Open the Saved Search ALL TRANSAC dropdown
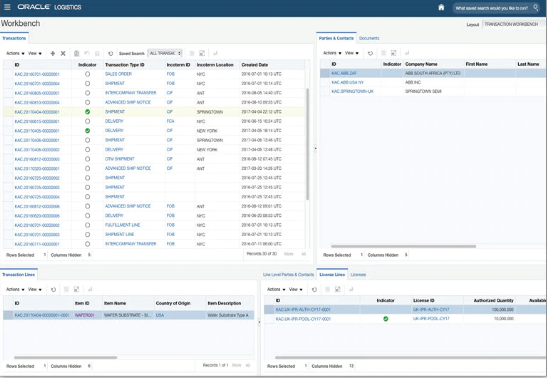Screen dimensions: 547x378 [x=165, y=53]
